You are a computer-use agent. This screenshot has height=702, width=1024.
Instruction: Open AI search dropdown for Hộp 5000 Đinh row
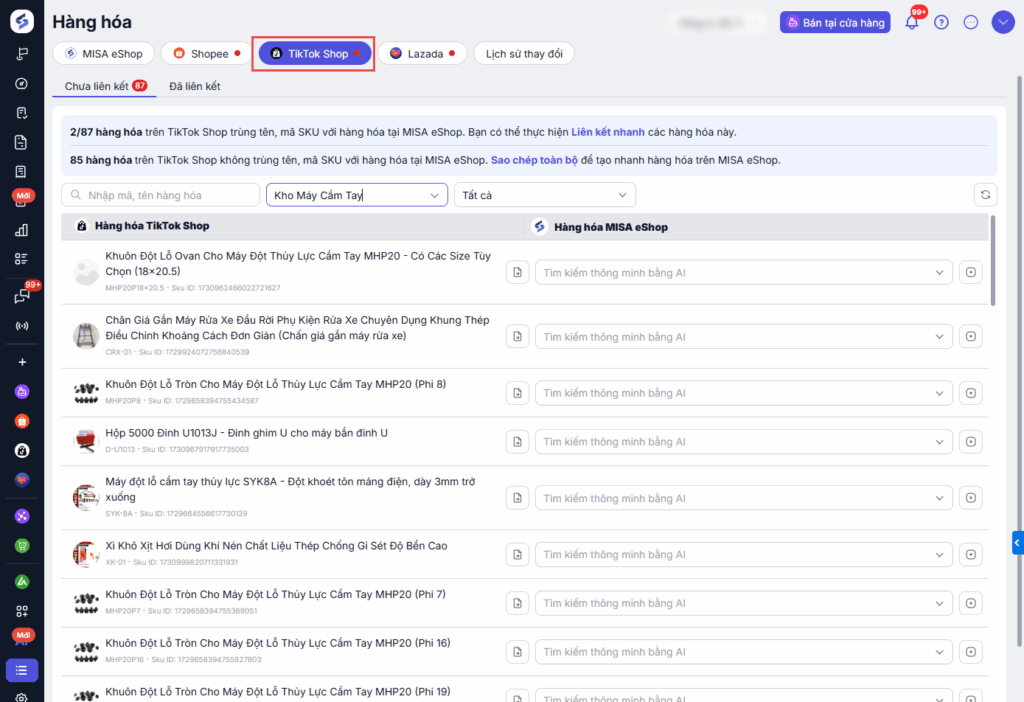click(744, 441)
